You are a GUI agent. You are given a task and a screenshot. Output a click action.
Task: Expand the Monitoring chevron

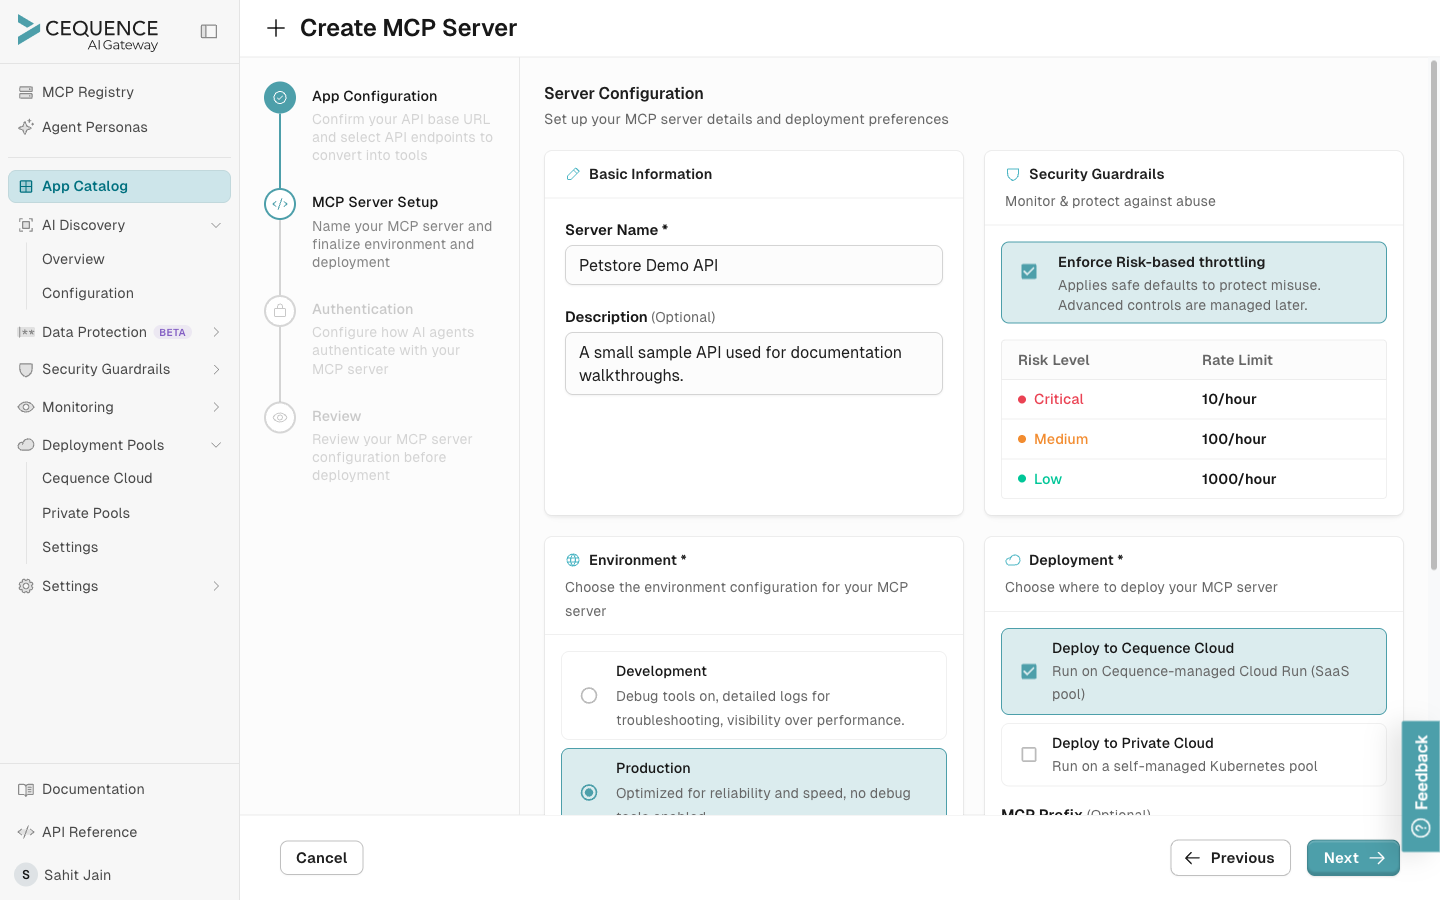(x=216, y=407)
